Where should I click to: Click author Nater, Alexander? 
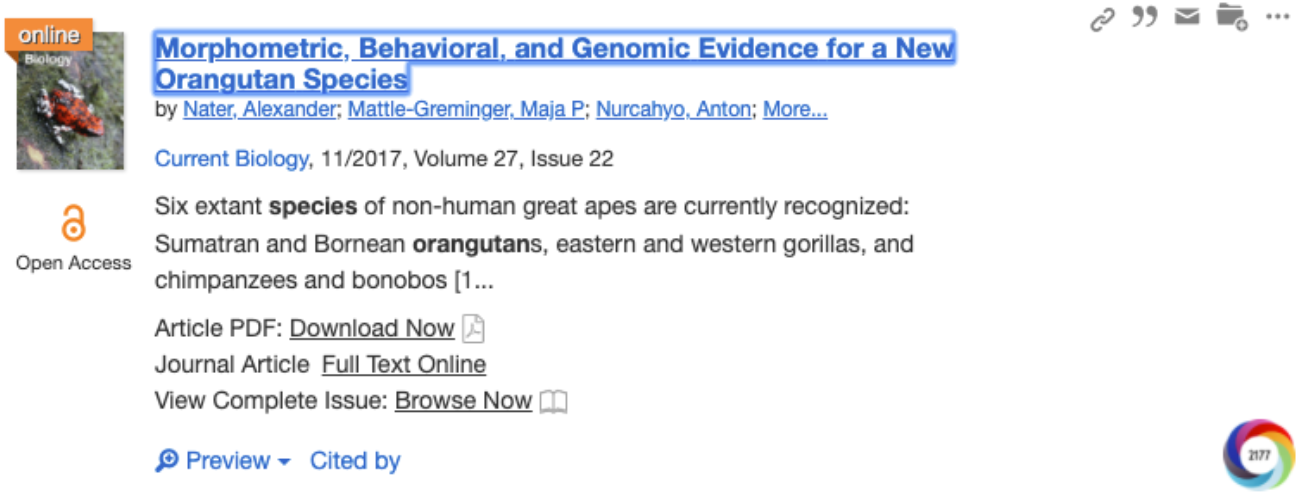tap(259, 110)
